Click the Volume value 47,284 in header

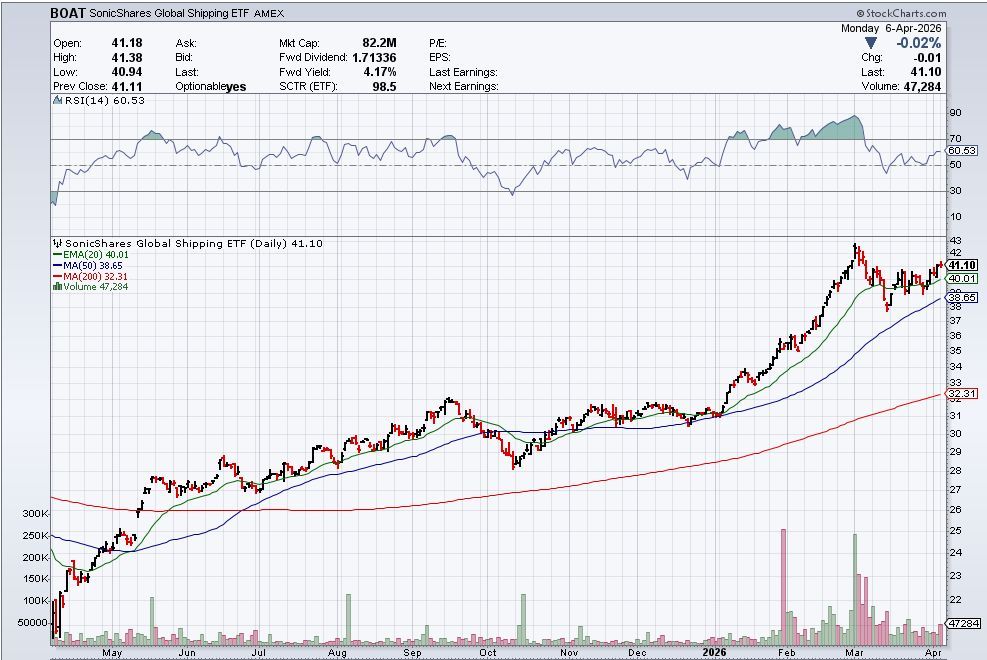922,87
